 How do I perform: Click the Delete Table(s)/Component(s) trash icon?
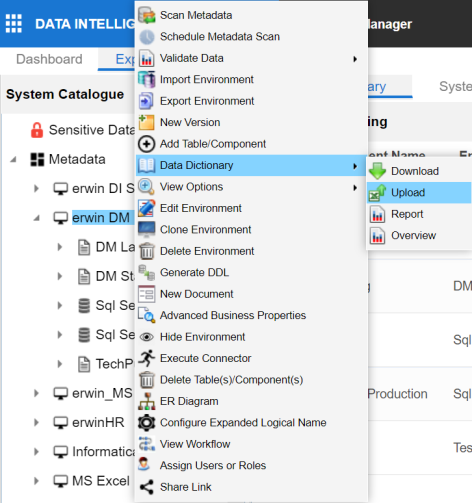point(147,380)
